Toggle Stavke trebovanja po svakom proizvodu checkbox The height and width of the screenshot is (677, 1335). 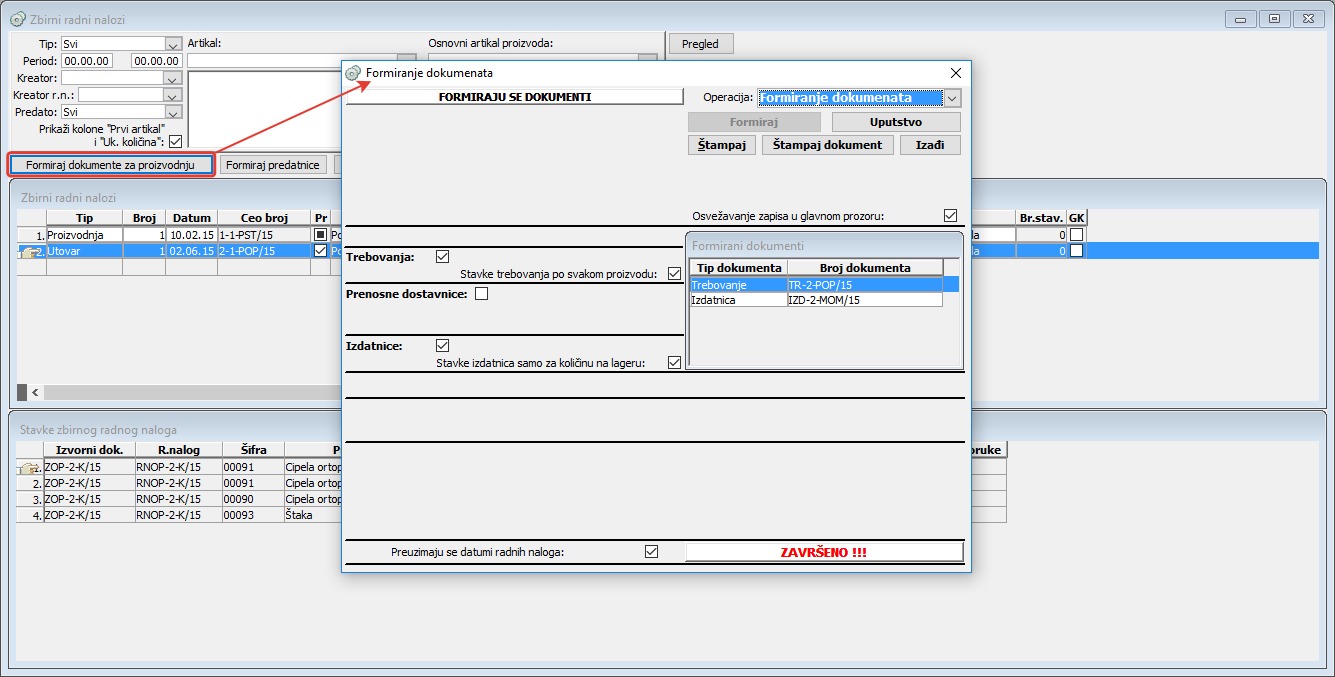point(674,274)
